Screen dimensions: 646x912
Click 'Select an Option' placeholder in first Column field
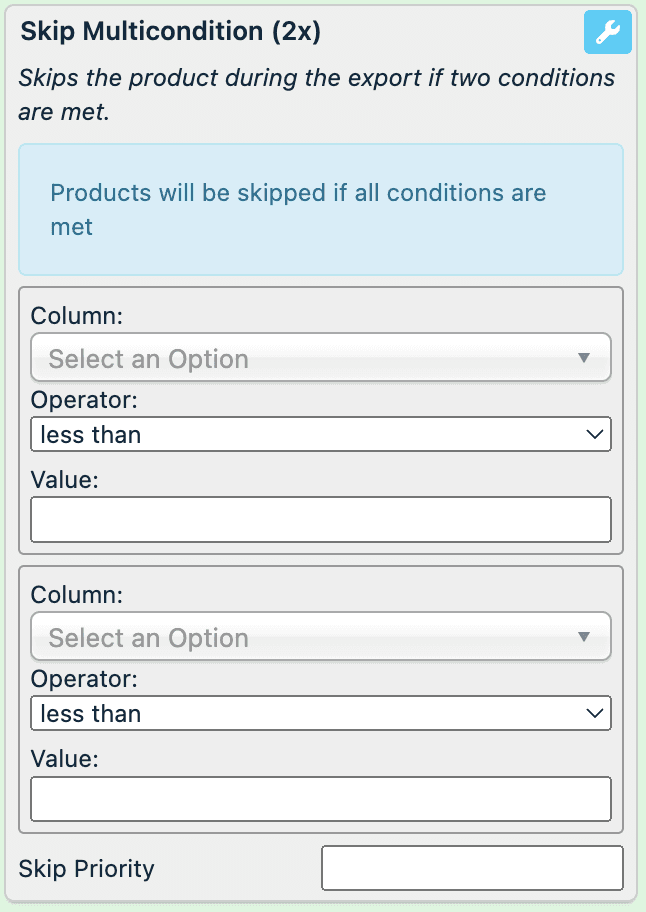(x=149, y=359)
